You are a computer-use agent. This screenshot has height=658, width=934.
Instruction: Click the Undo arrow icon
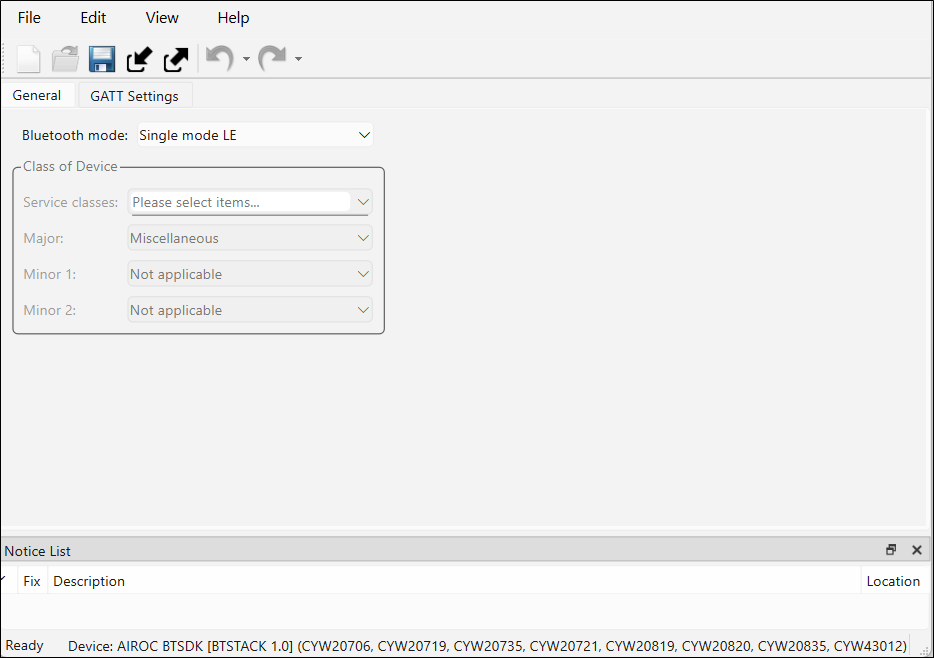(219, 59)
